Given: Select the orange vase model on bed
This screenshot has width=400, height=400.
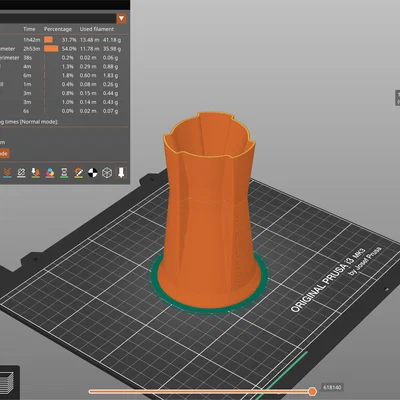Looking at the screenshot, I should pos(209,210).
